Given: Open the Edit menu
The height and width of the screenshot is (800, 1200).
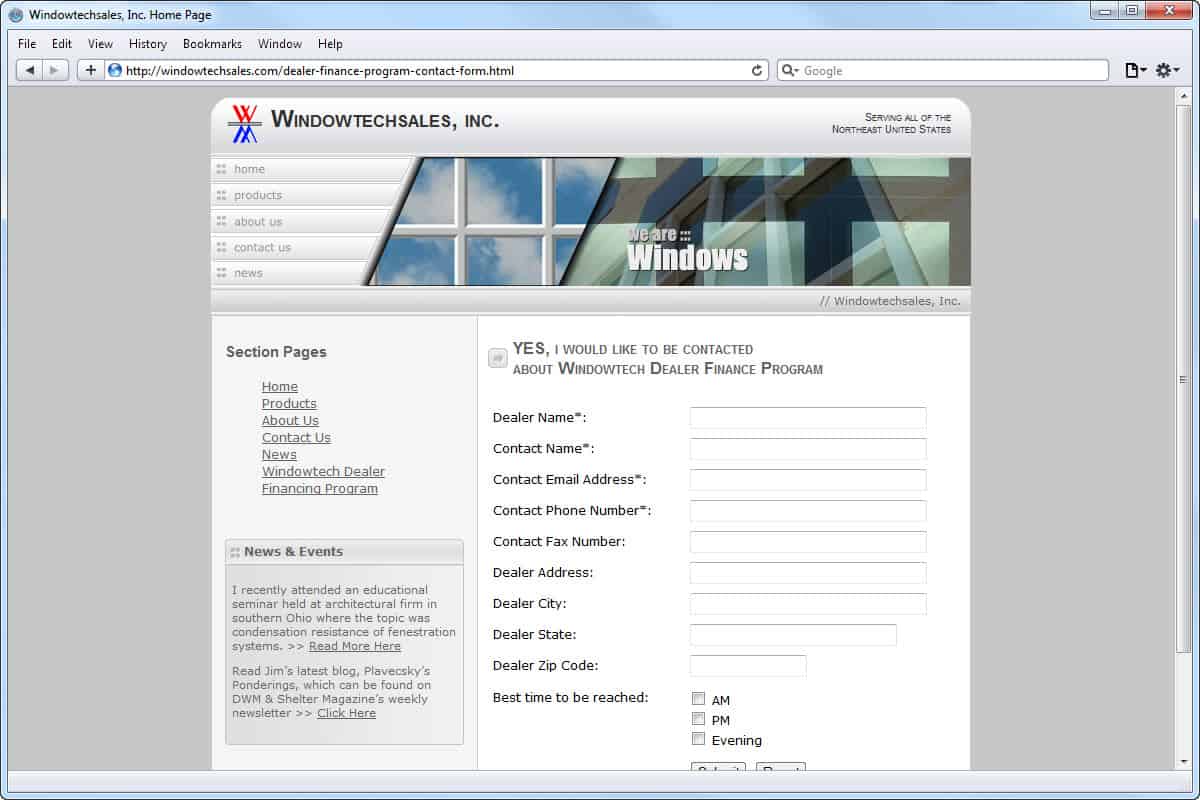Looking at the screenshot, I should click(62, 44).
